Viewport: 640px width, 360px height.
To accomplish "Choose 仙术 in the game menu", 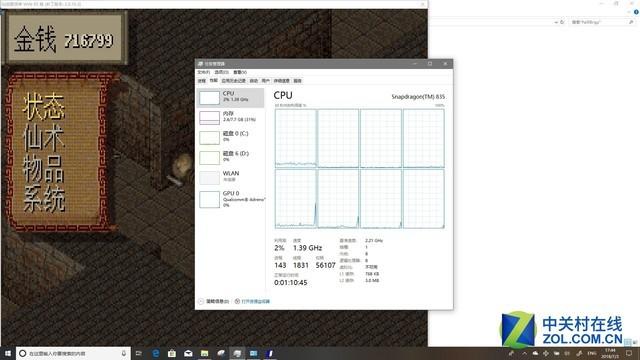I will pos(44,138).
